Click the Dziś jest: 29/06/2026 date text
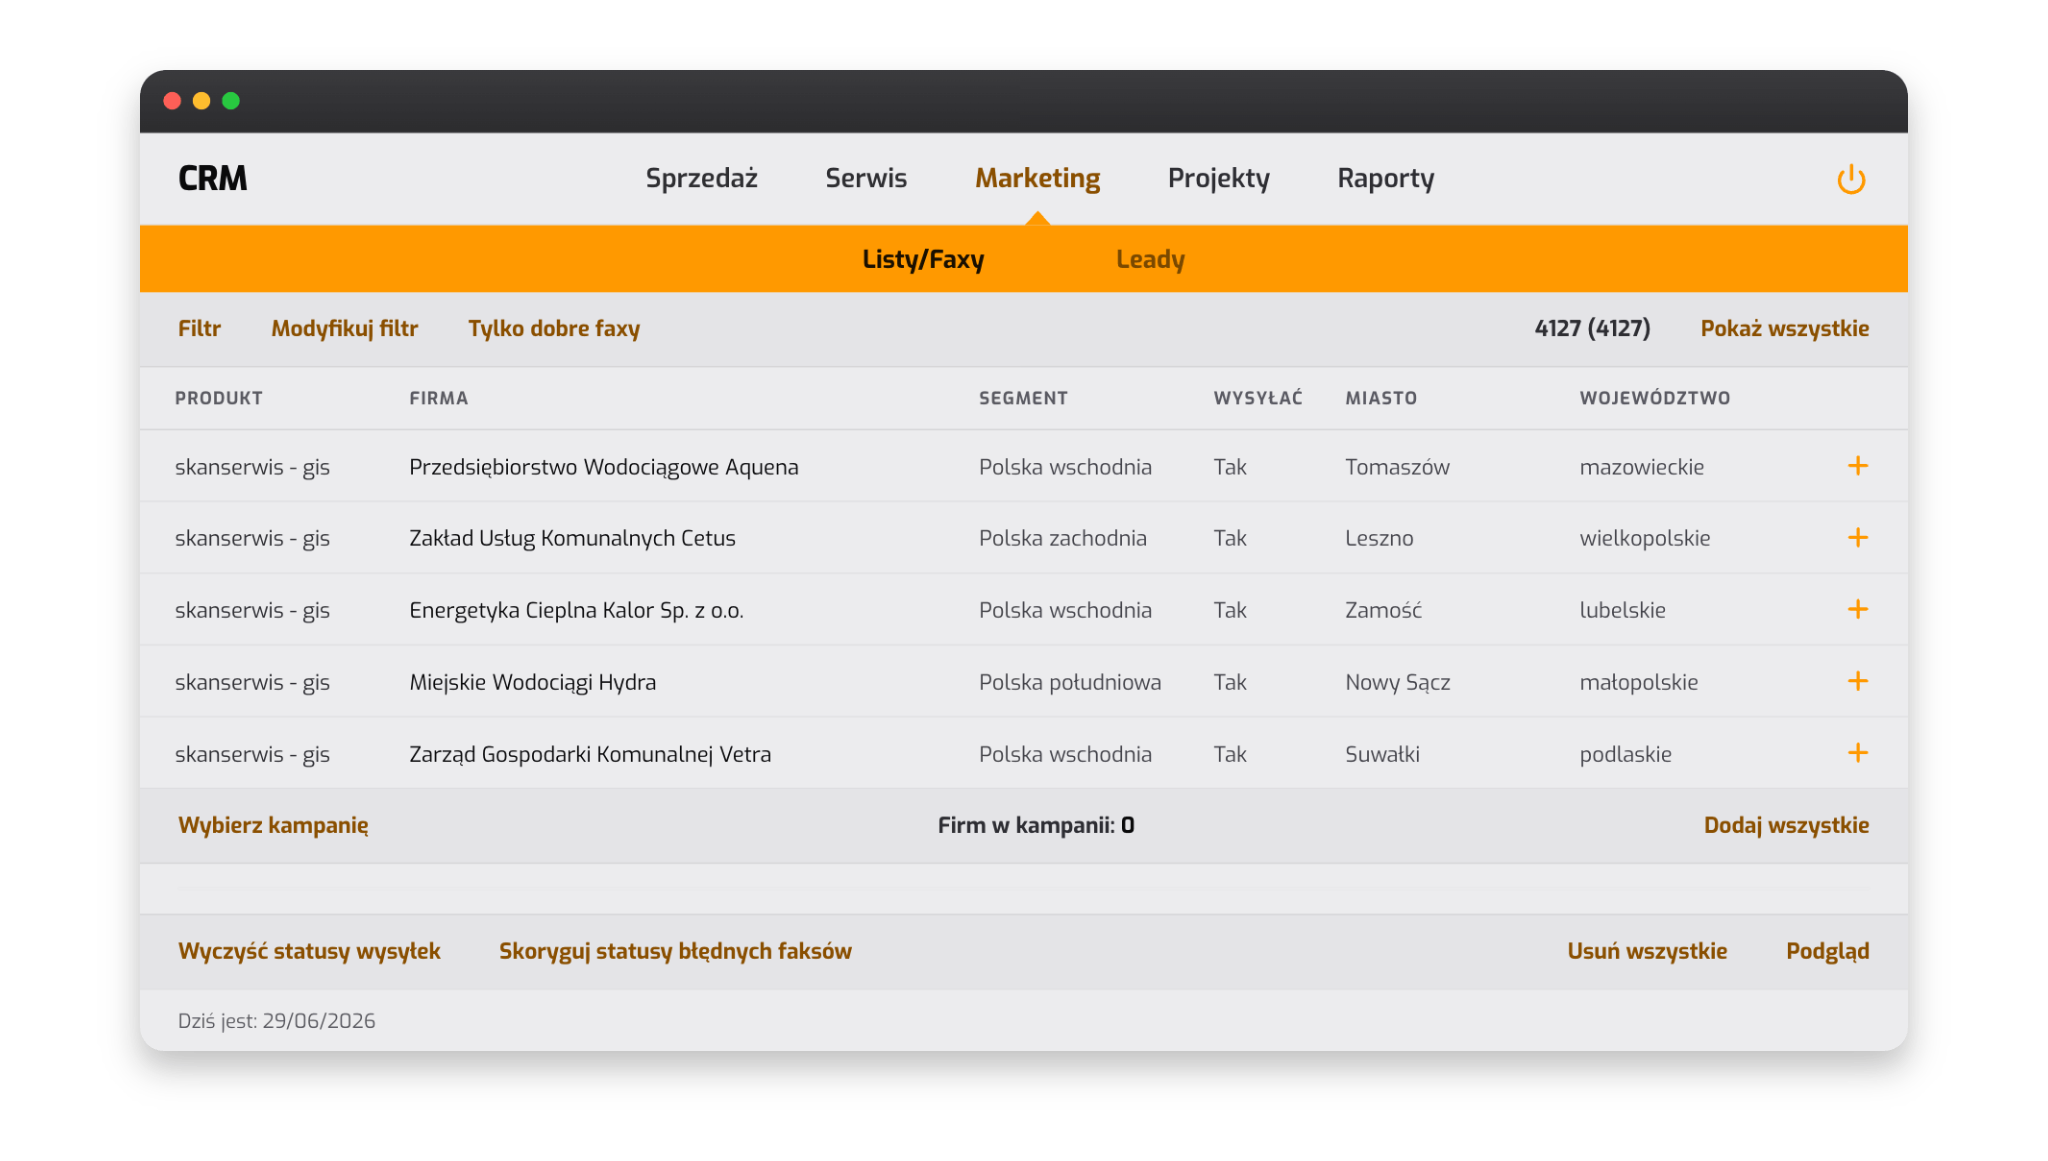2048x1161 pixels. click(x=276, y=1021)
